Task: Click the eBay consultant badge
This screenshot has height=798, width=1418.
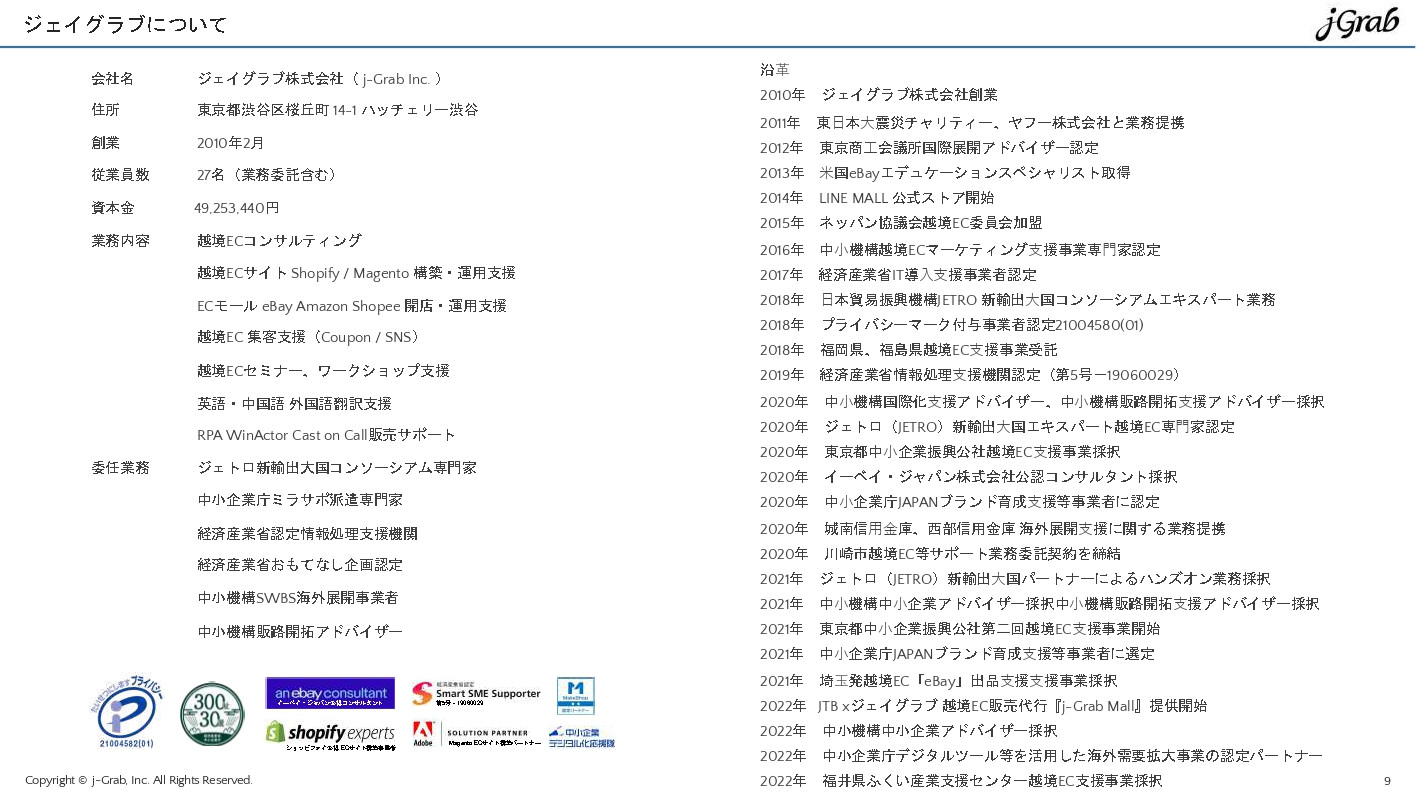Action: tap(330, 692)
